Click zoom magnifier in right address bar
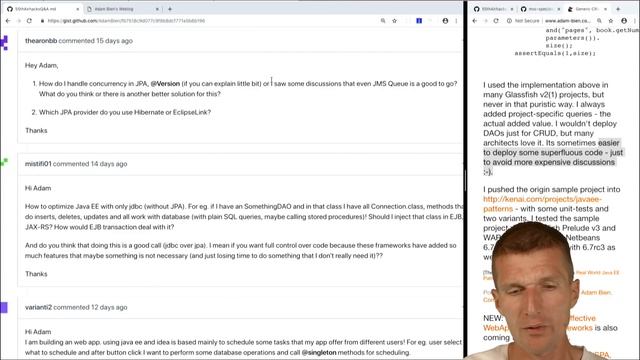Image resolution: width=640 pixels, height=360 pixels. click(599, 21)
